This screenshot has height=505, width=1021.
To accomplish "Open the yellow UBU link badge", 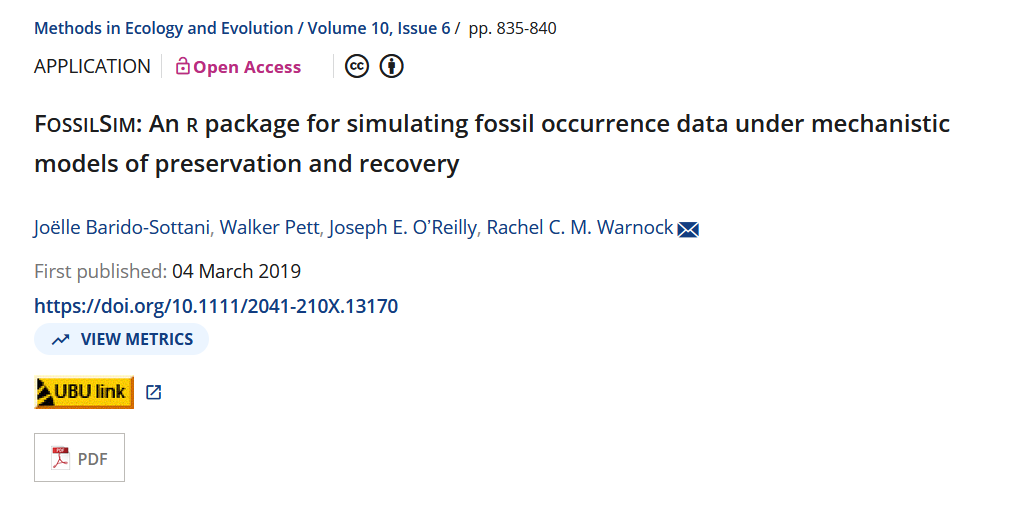I will pos(84,392).
